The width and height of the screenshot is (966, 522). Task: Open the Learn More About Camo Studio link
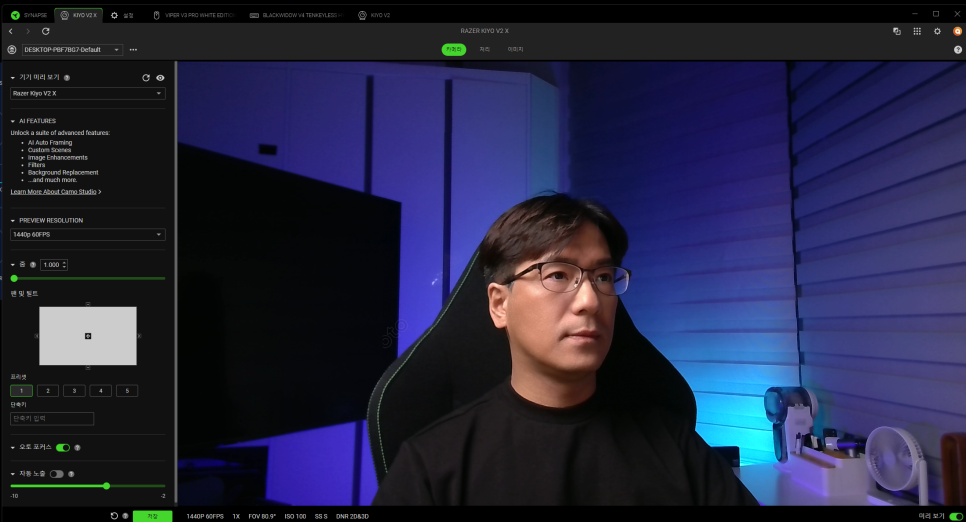click(x=56, y=191)
